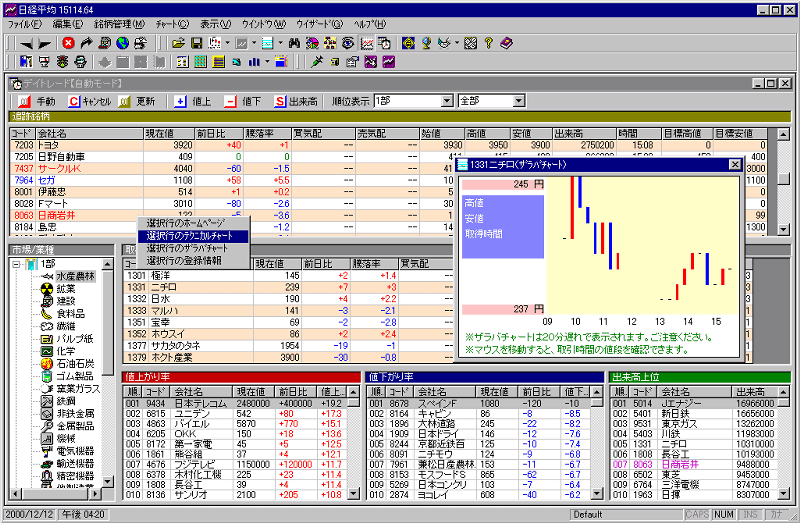Image resolution: width=800 pixels, height=523 pixels.
Task: Open the ファイル(F) menu
Action: (24, 24)
